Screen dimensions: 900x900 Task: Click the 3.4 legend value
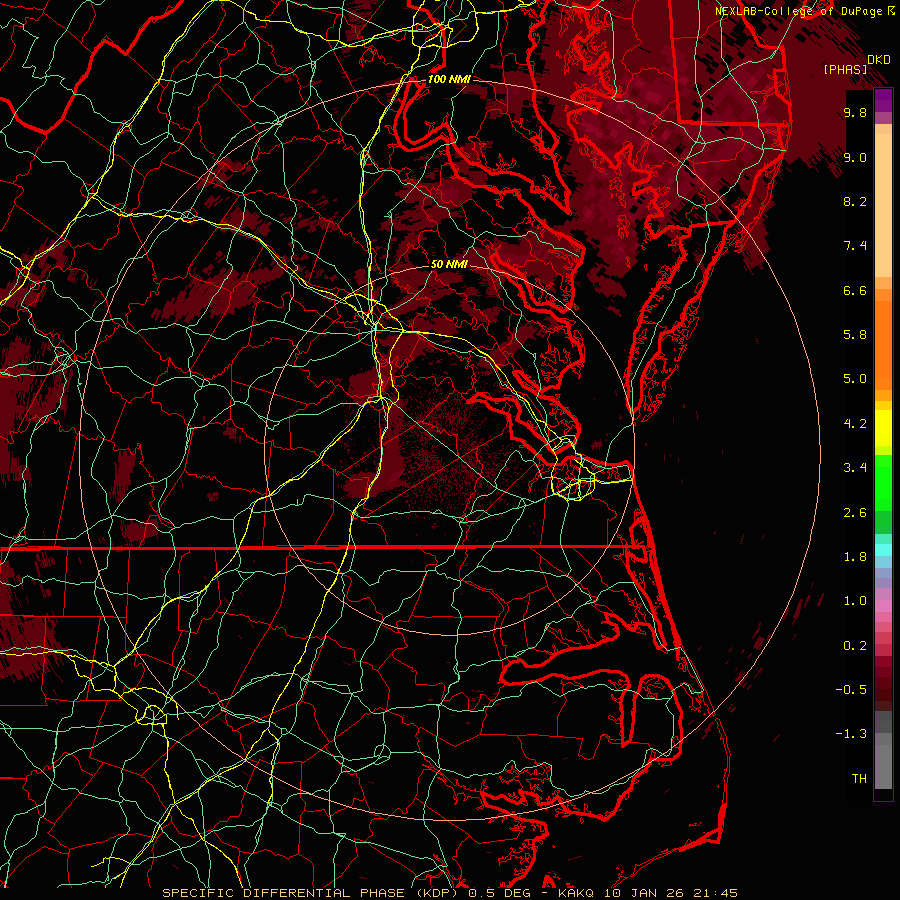click(x=855, y=468)
